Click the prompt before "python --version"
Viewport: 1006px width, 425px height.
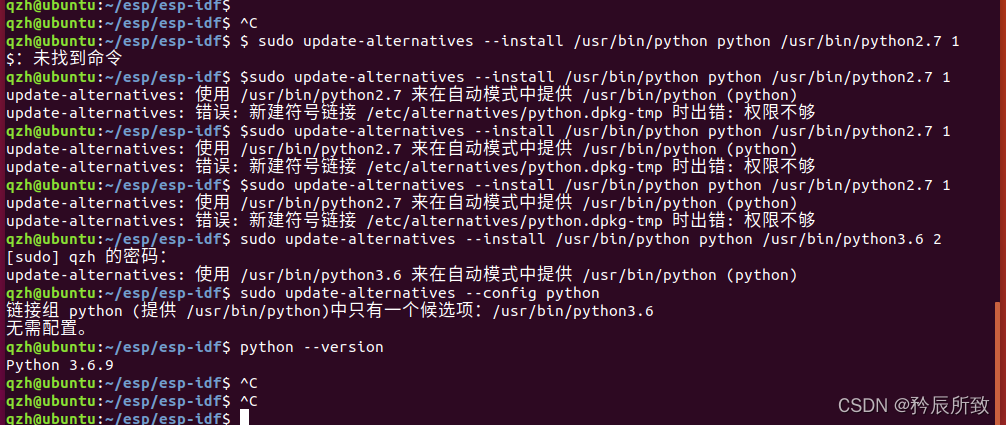click(x=118, y=346)
